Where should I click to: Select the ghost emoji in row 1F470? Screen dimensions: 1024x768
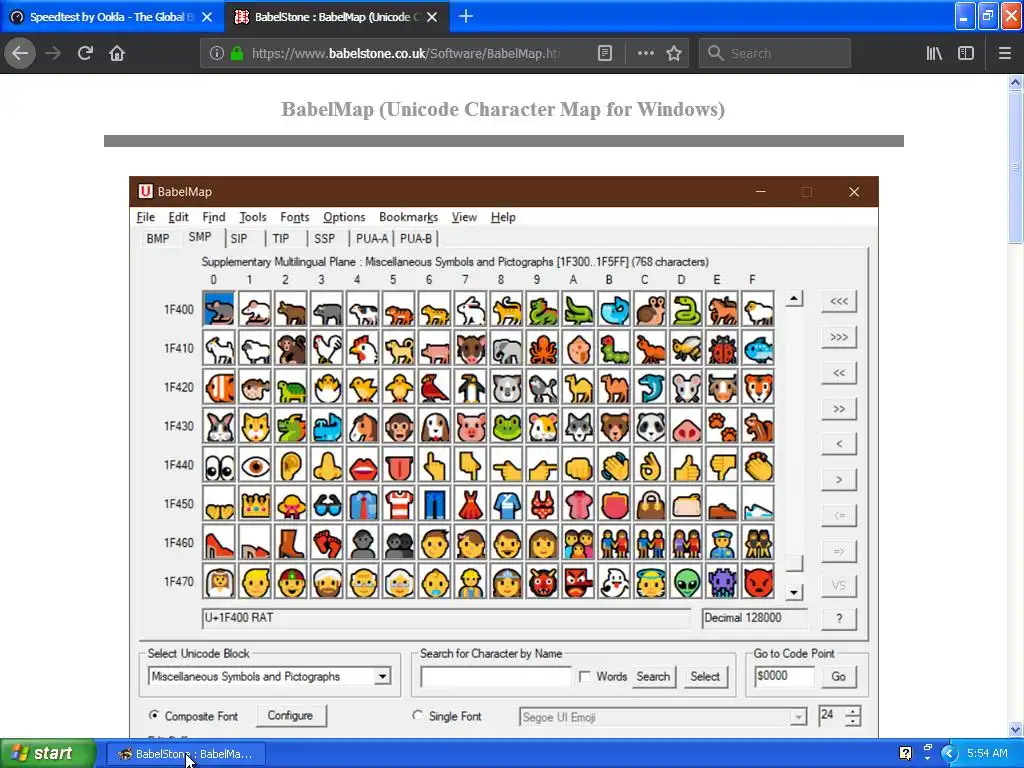point(614,582)
